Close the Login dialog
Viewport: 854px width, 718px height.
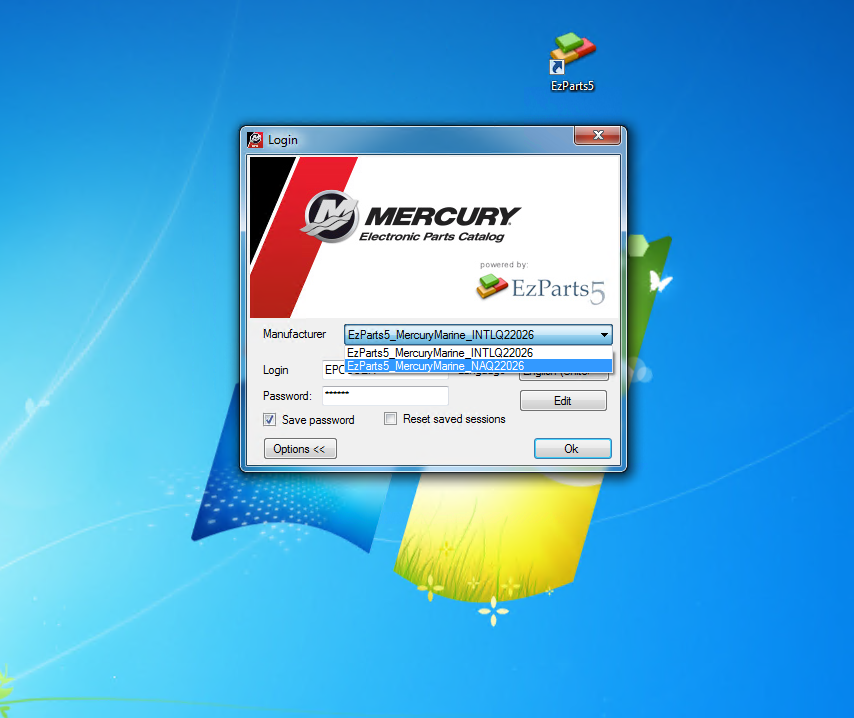pyautogui.click(x=597, y=135)
